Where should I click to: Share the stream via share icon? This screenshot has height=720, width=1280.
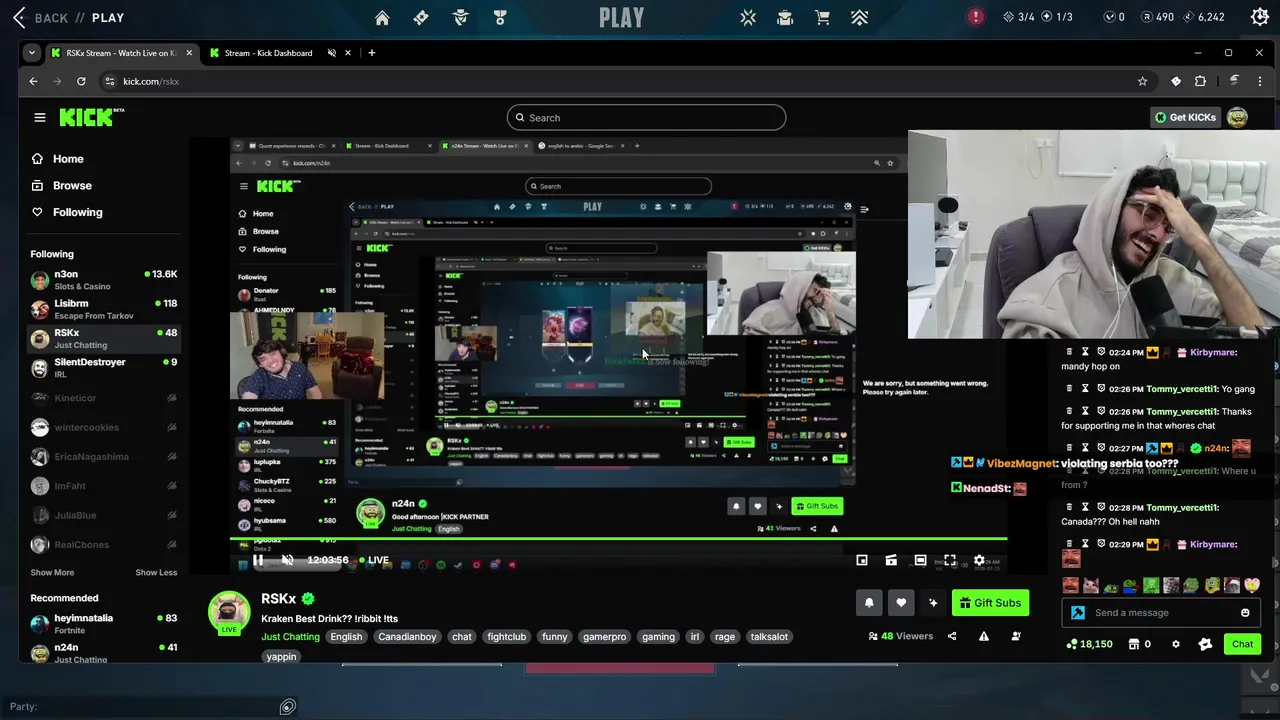click(x=952, y=636)
